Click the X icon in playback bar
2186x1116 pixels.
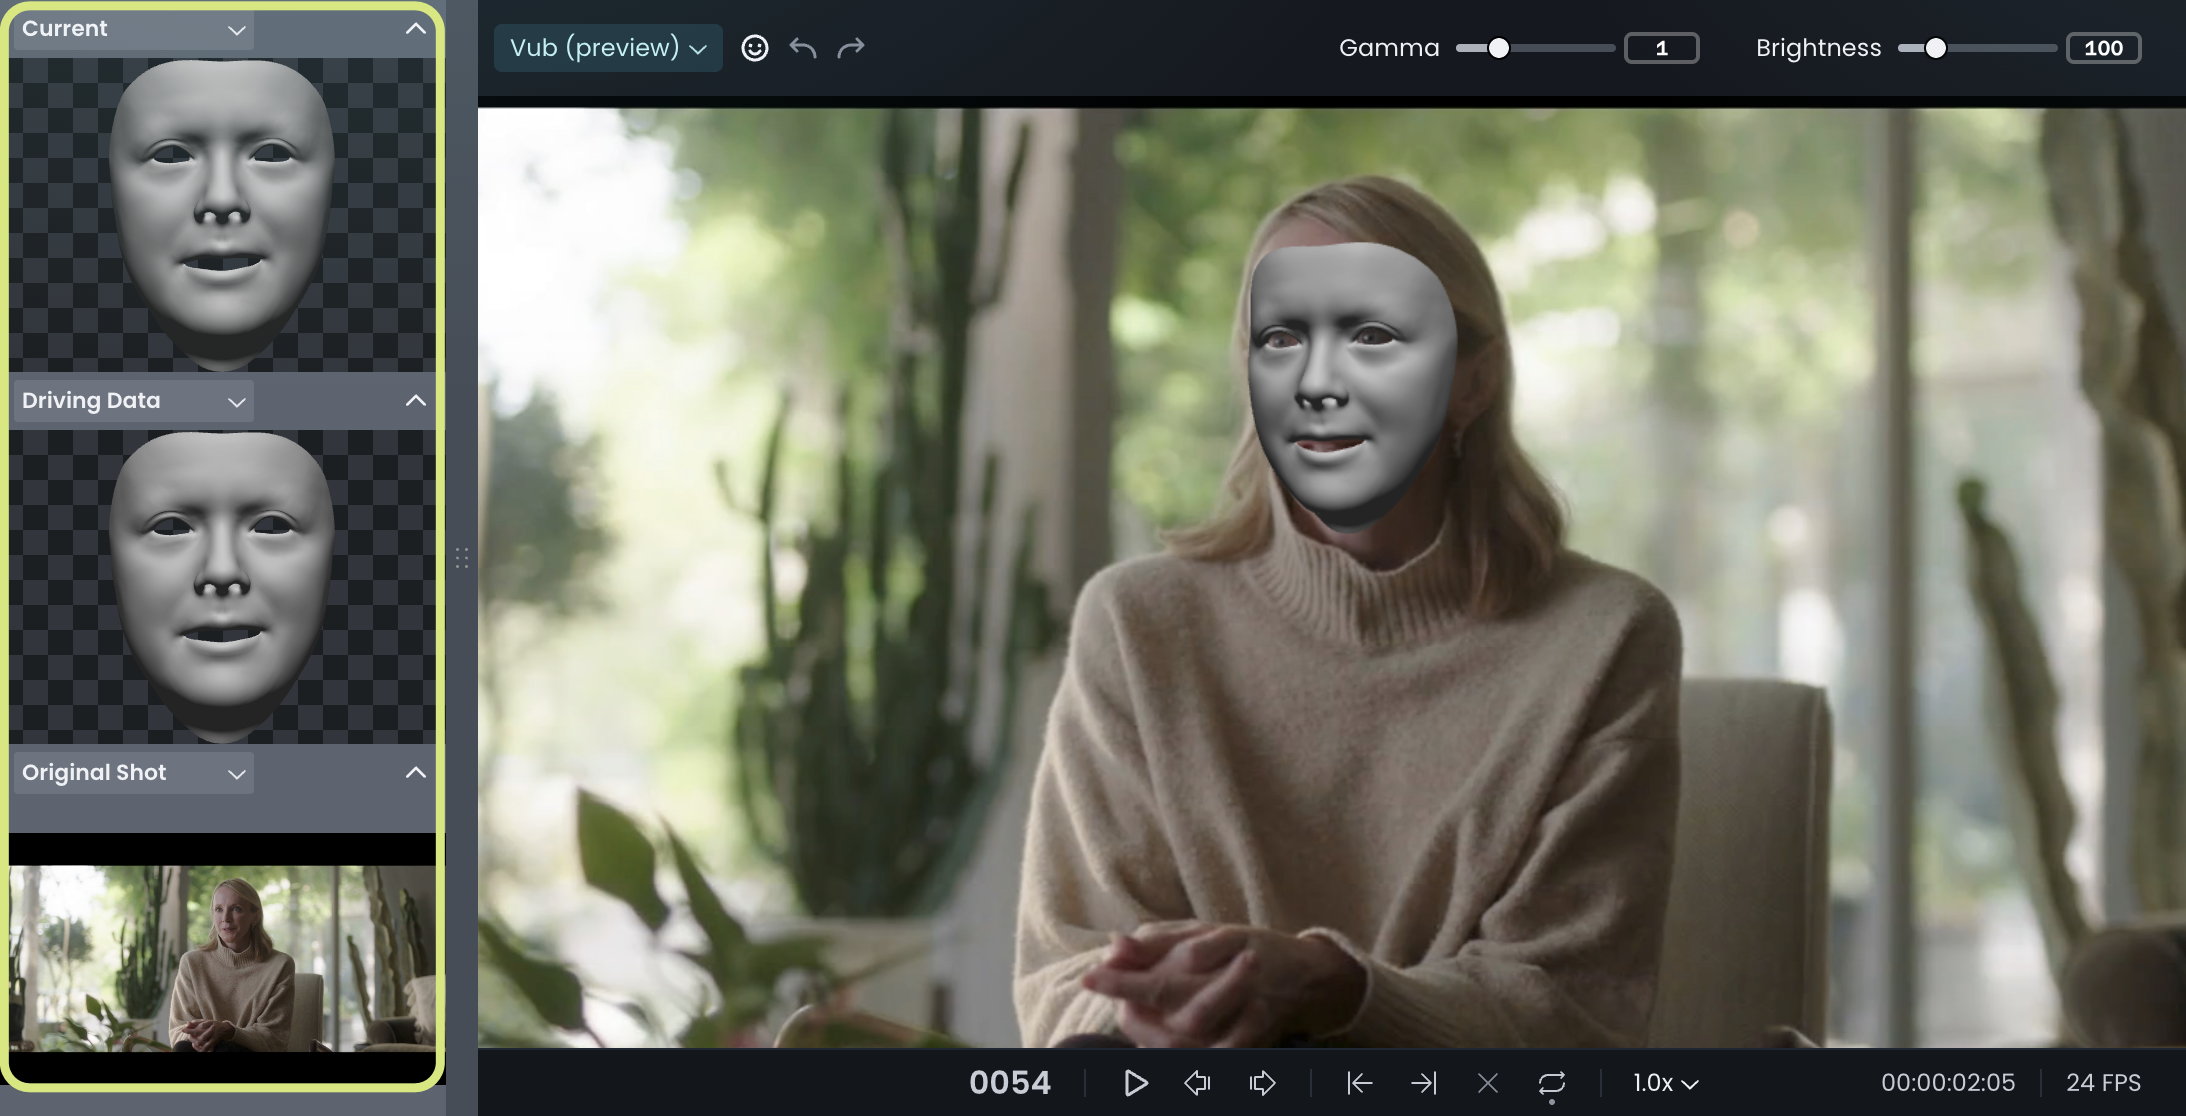[x=1488, y=1083]
